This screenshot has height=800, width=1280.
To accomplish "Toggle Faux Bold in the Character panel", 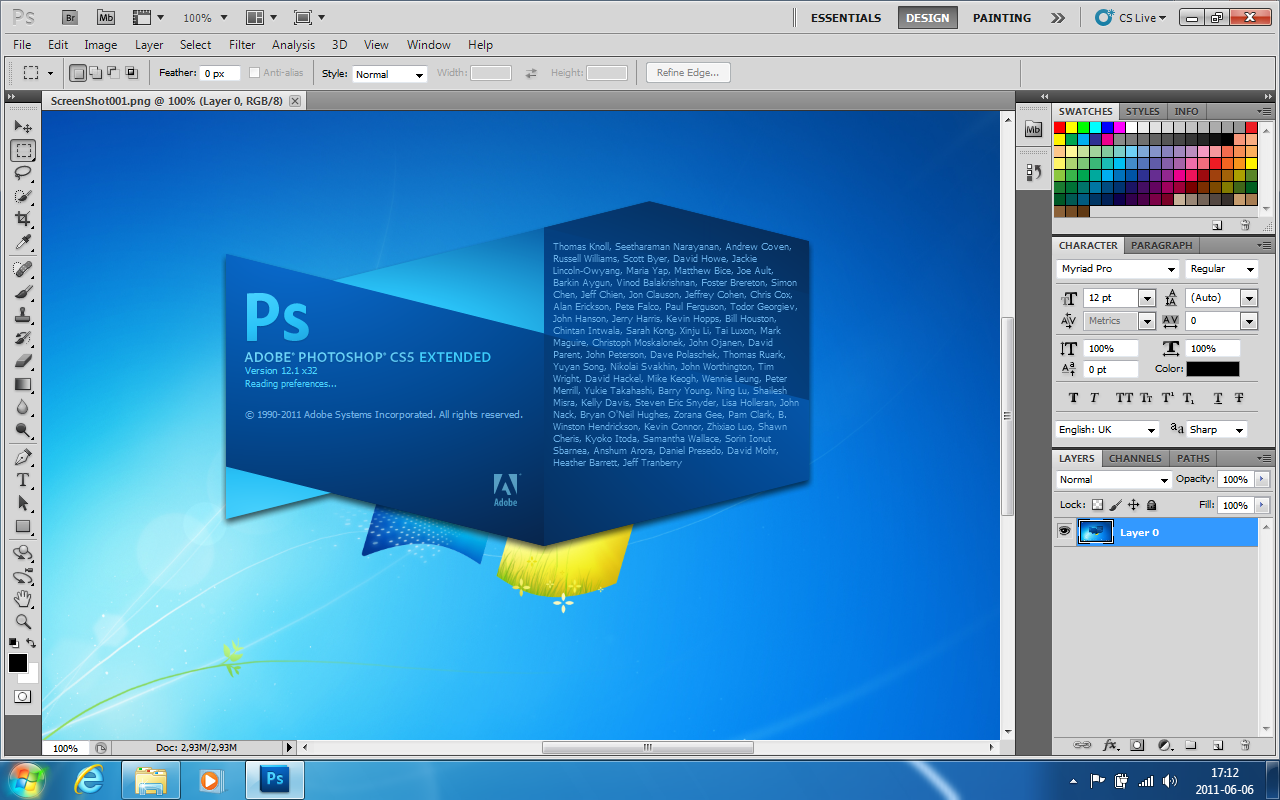I will 1074,398.
